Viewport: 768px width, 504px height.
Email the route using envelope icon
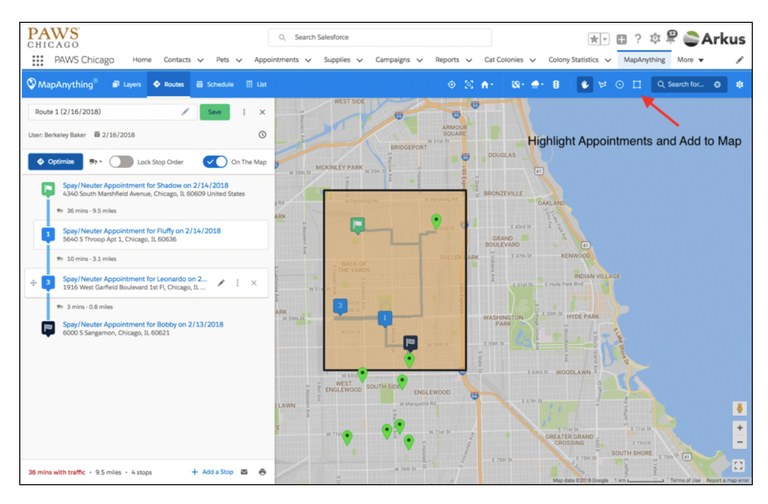point(244,472)
